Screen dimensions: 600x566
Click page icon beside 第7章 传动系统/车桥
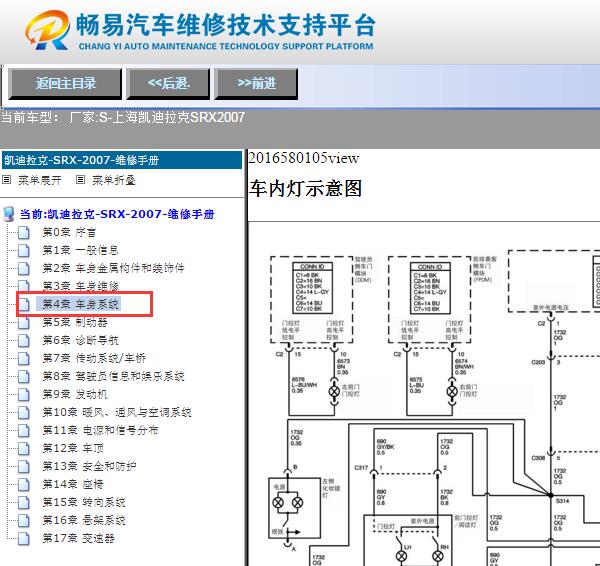24,358
